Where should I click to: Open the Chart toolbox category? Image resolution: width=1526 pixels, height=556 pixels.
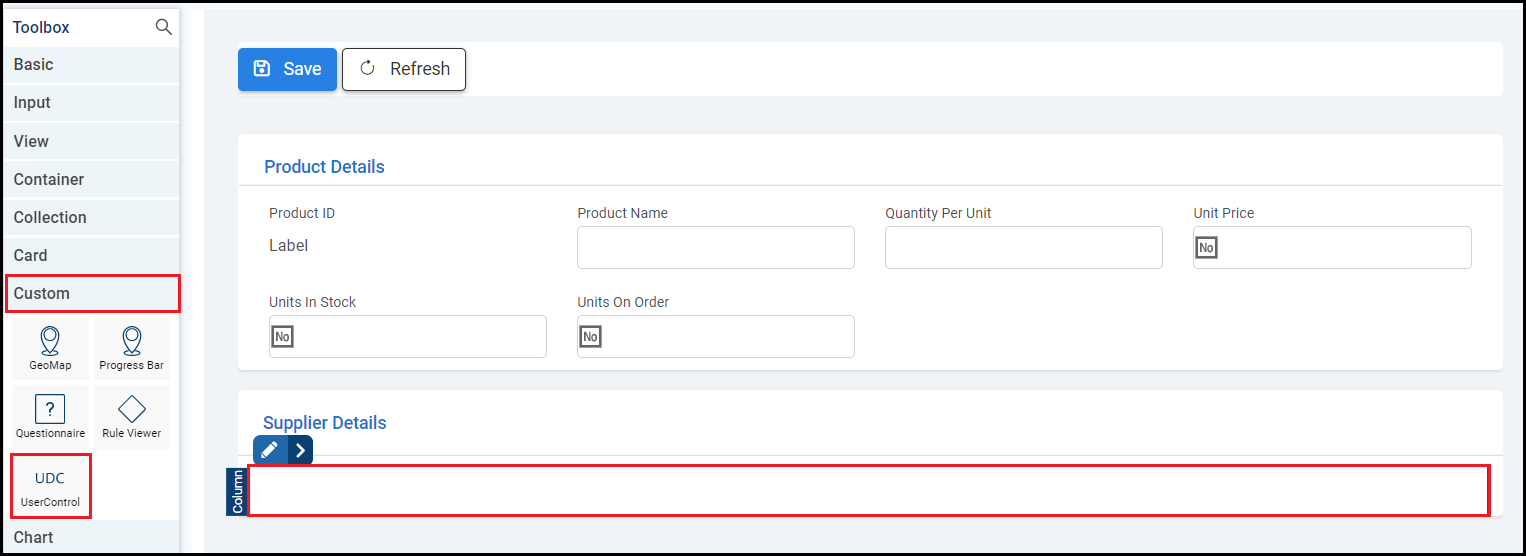point(91,538)
